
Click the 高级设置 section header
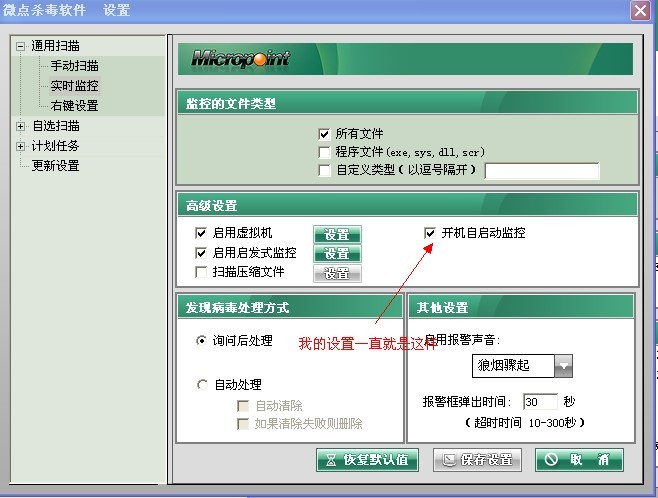(x=407, y=206)
